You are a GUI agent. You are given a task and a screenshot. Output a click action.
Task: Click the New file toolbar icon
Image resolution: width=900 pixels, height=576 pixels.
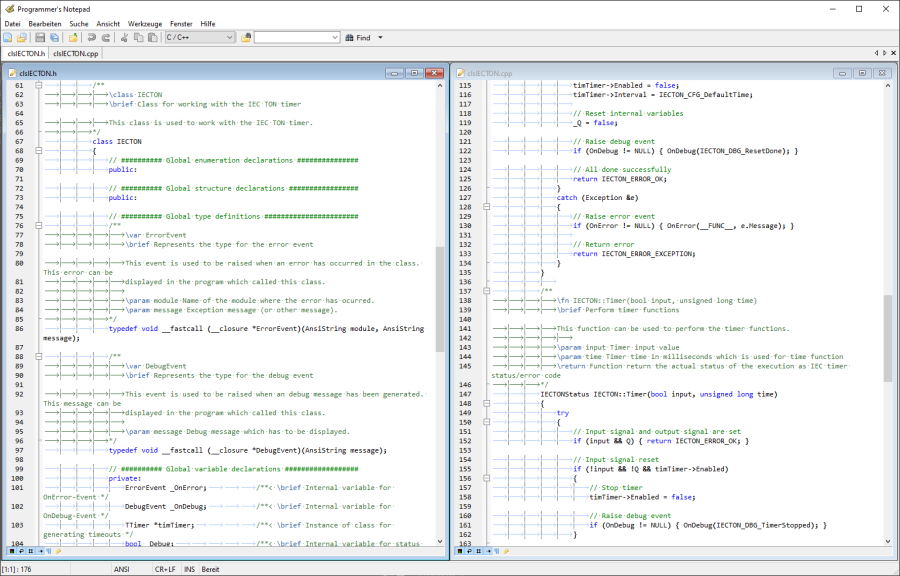pyautogui.click(x=8, y=37)
